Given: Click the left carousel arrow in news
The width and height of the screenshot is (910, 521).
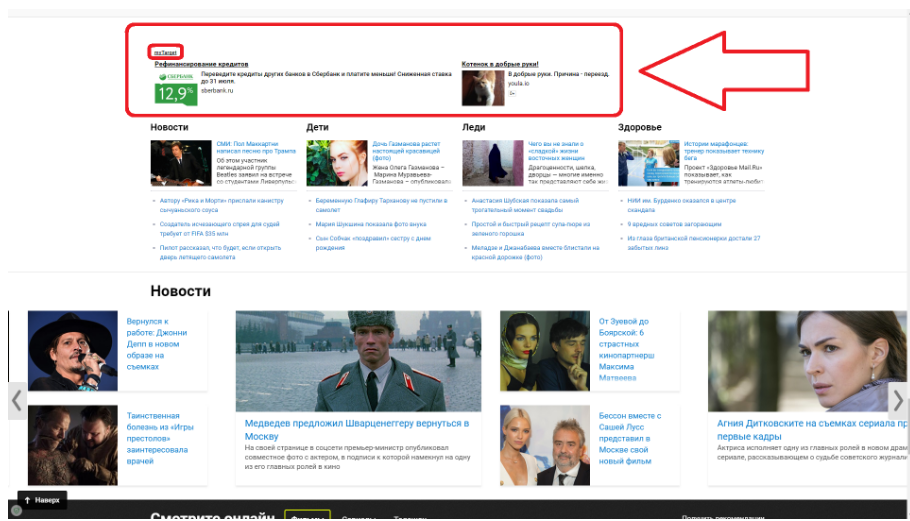Looking at the screenshot, I should (x=17, y=400).
